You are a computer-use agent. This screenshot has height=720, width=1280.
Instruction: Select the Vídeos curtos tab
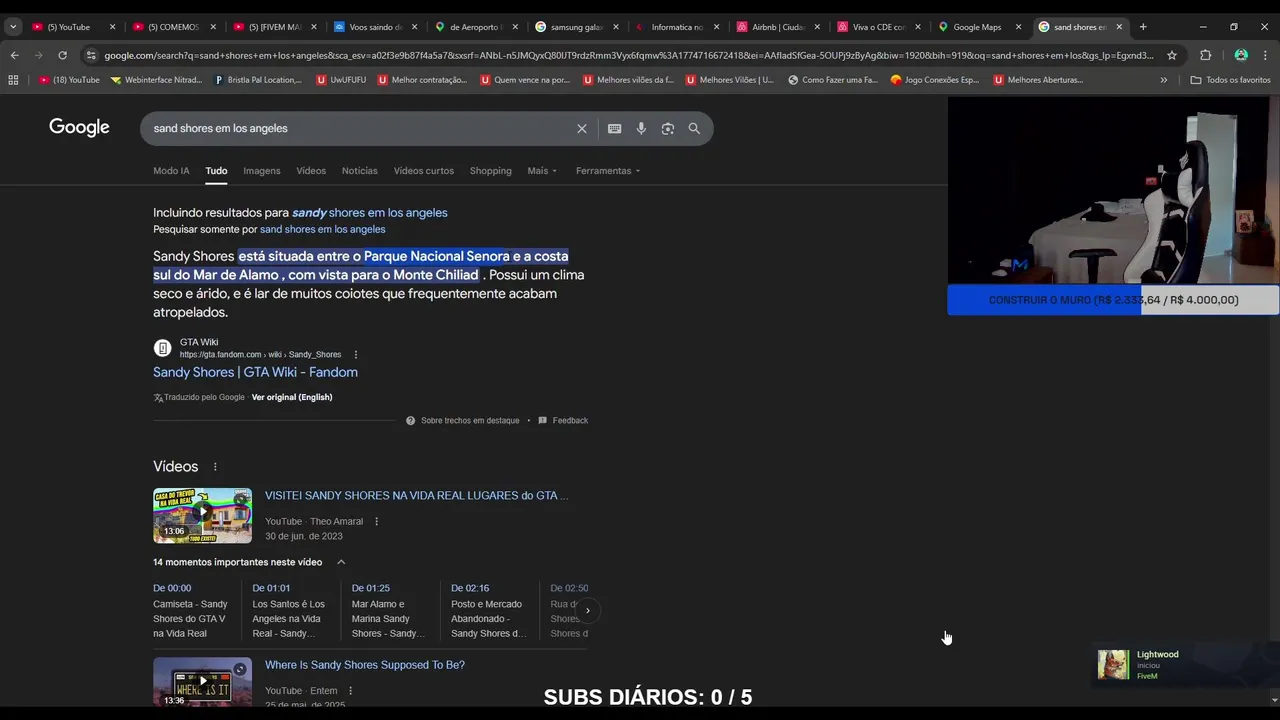(424, 171)
